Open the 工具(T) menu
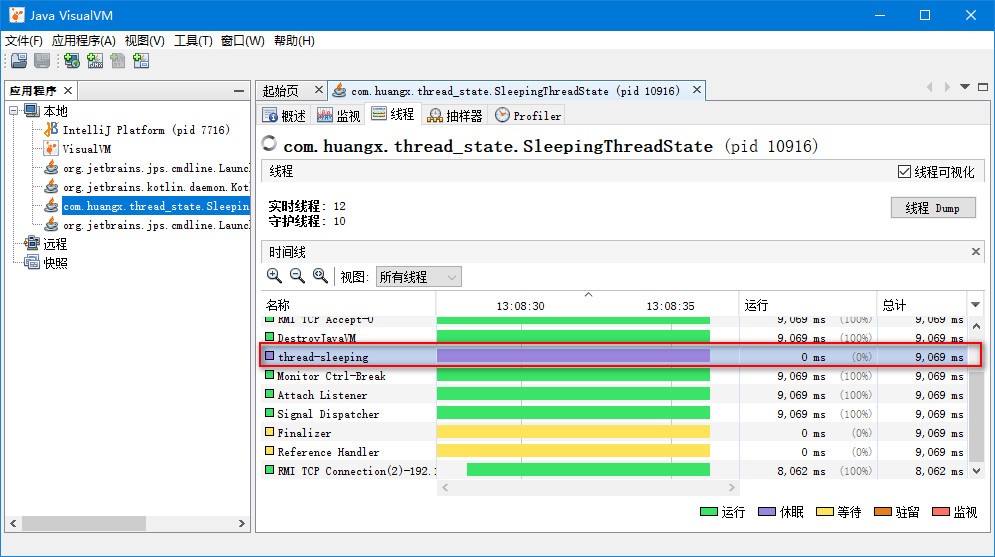Screen dimensions: 995x557 193,41
